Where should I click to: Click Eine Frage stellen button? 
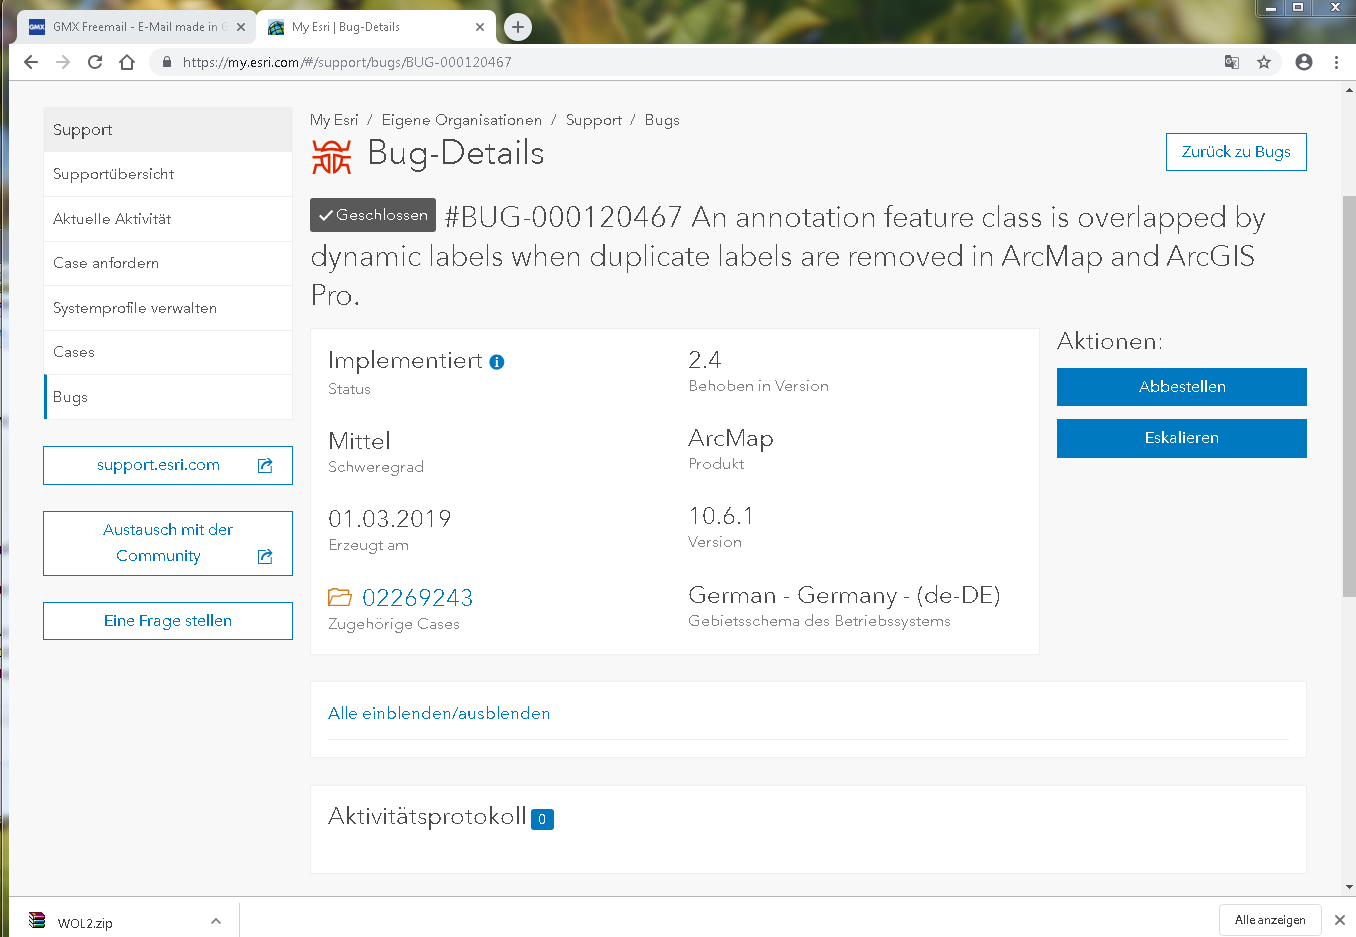pos(168,621)
